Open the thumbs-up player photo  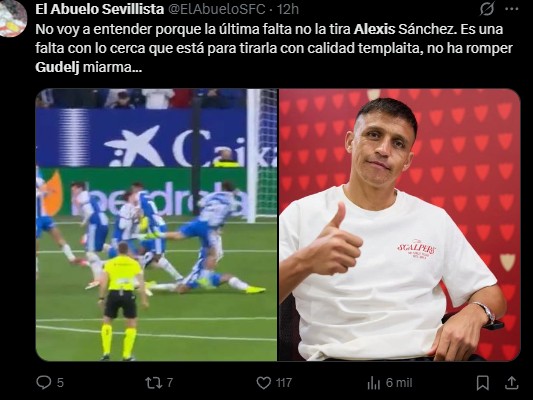tap(399, 225)
